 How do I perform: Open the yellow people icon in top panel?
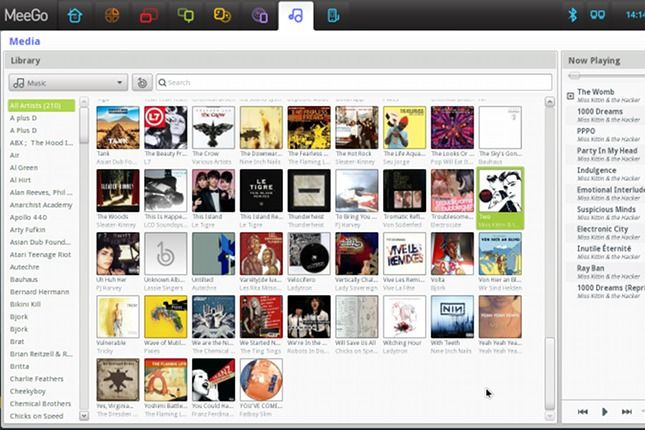pos(222,15)
